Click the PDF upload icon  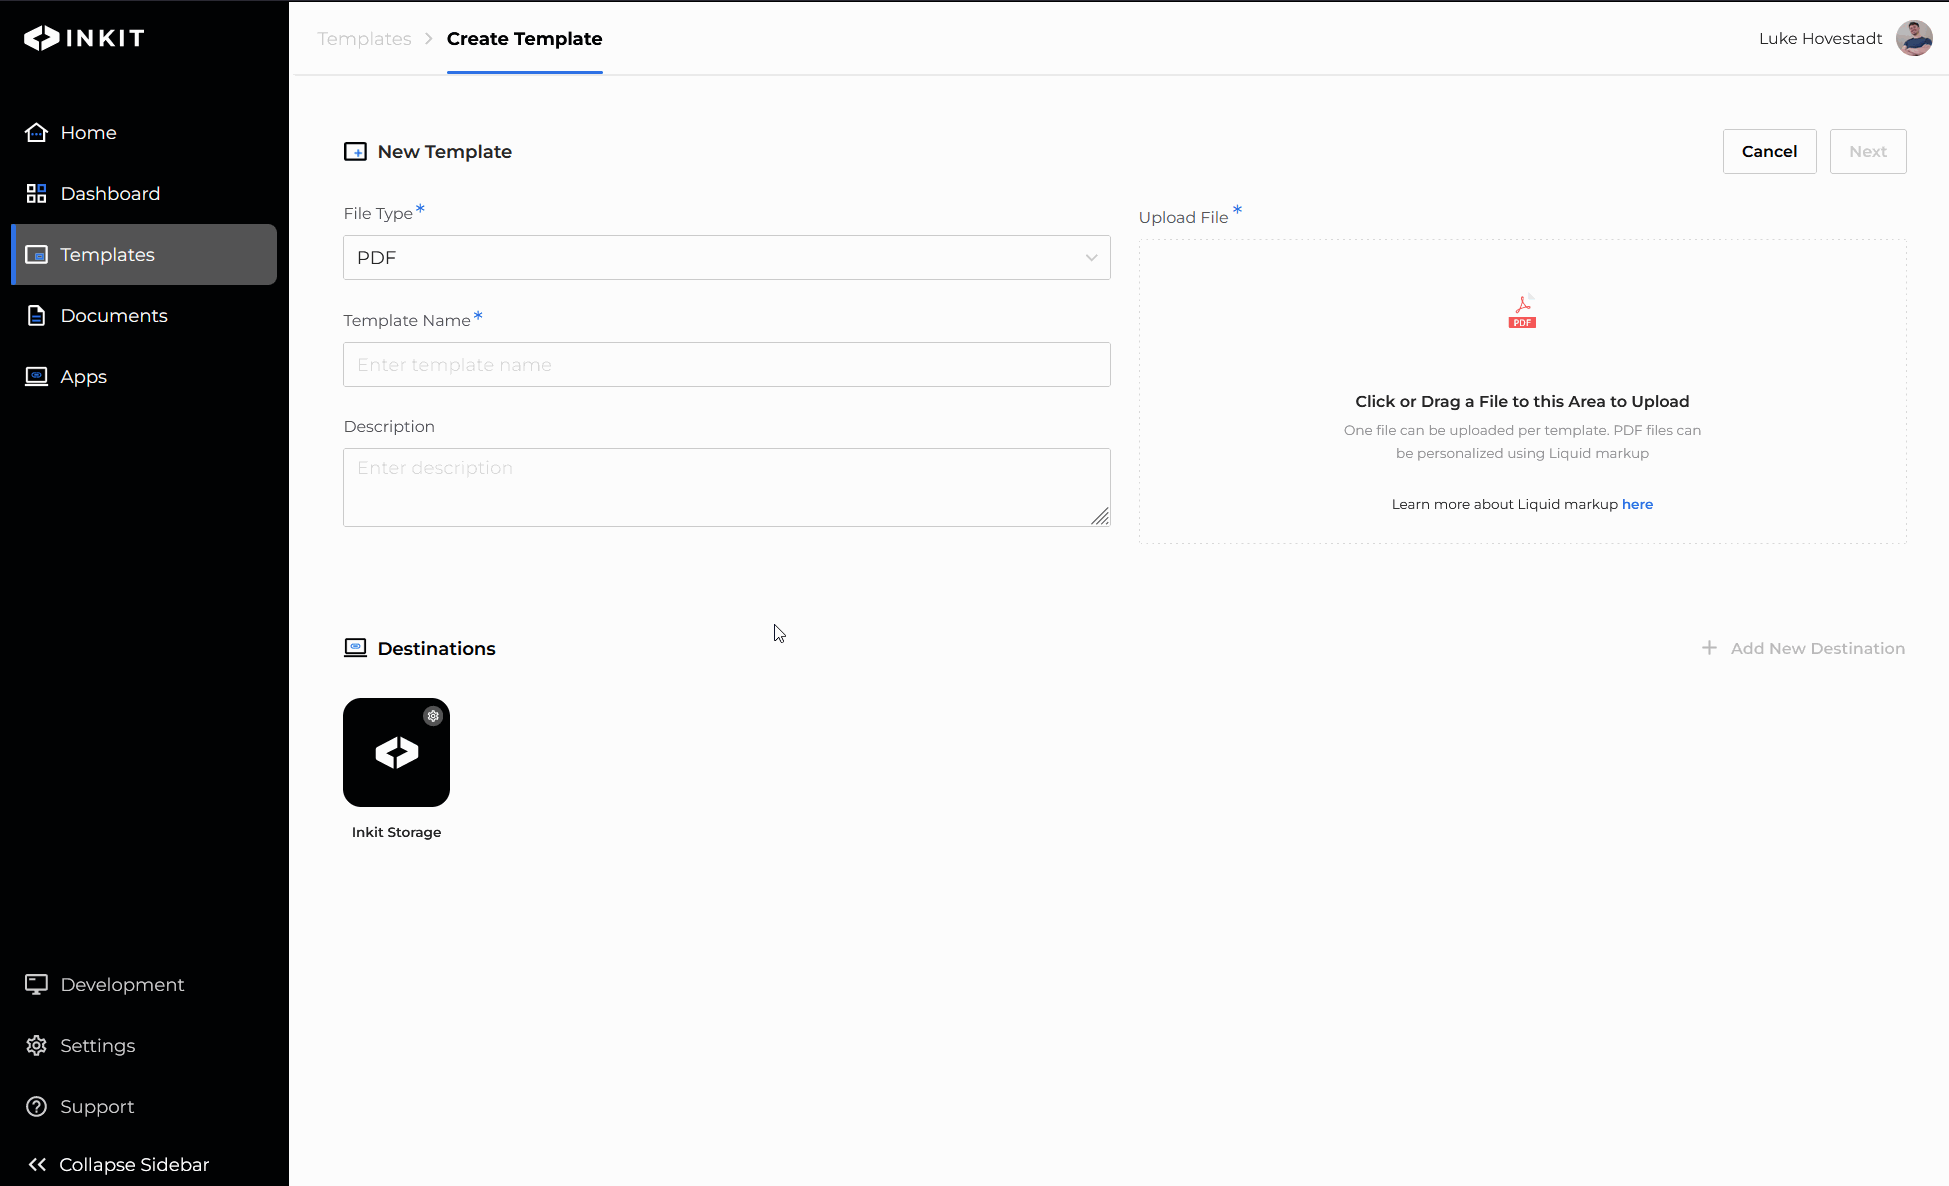tap(1522, 312)
